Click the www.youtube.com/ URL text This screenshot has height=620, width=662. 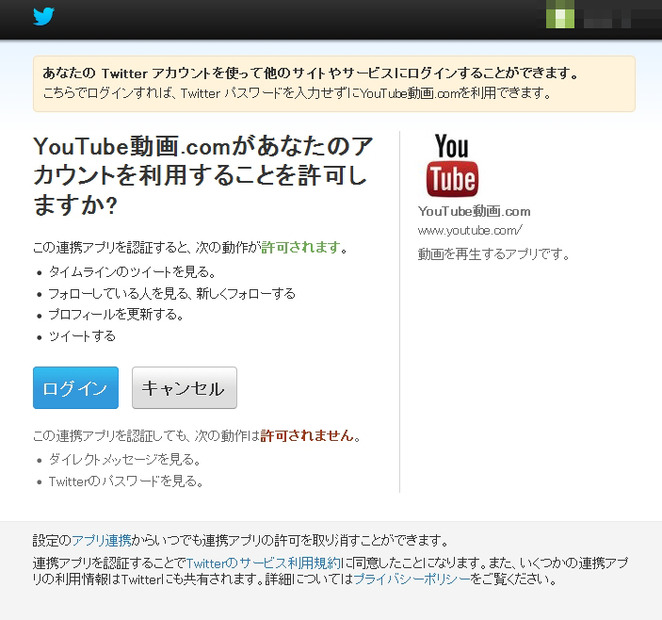click(470, 230)
